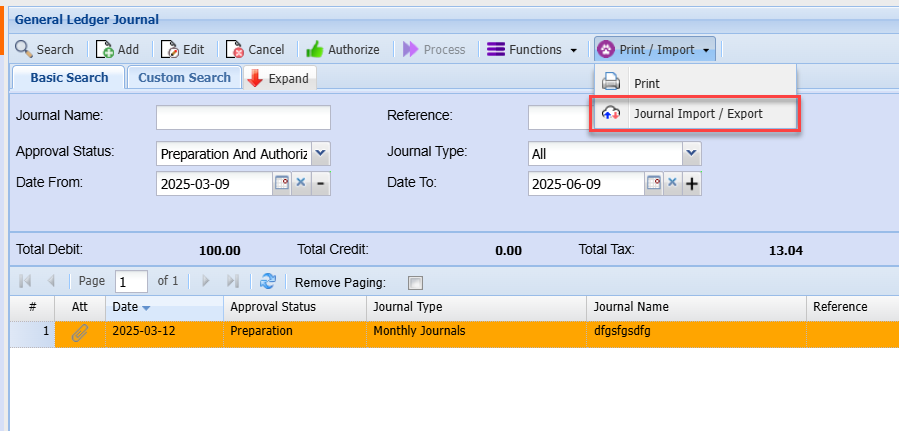899x431 pixels.
Task: Click the Preparation status cell
Action: tap(295, 334)
